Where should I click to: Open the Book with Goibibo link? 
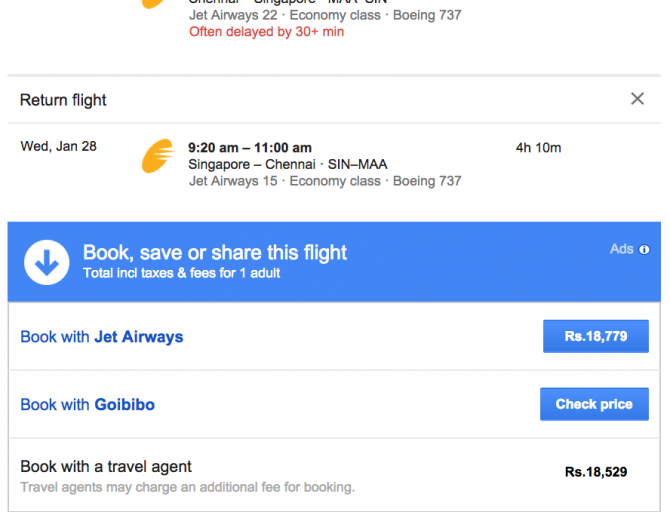tap(88, 405)
